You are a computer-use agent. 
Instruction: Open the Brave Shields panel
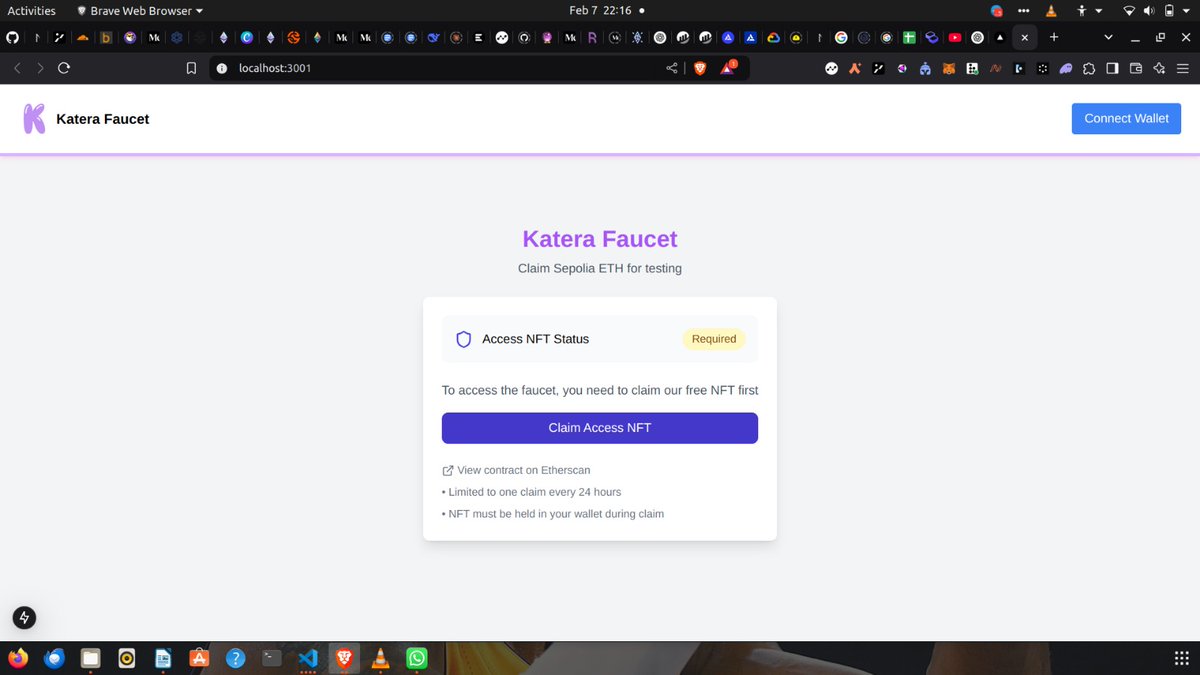pos(700,68)
